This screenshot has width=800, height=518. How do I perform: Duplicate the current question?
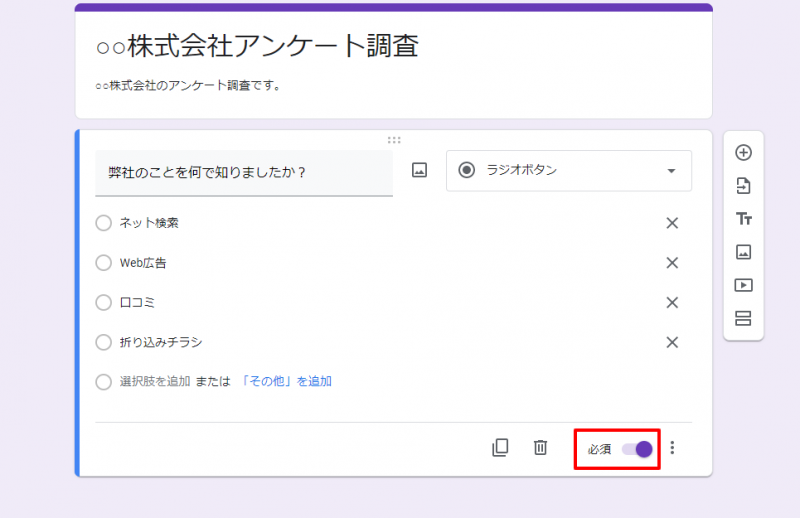500,448
